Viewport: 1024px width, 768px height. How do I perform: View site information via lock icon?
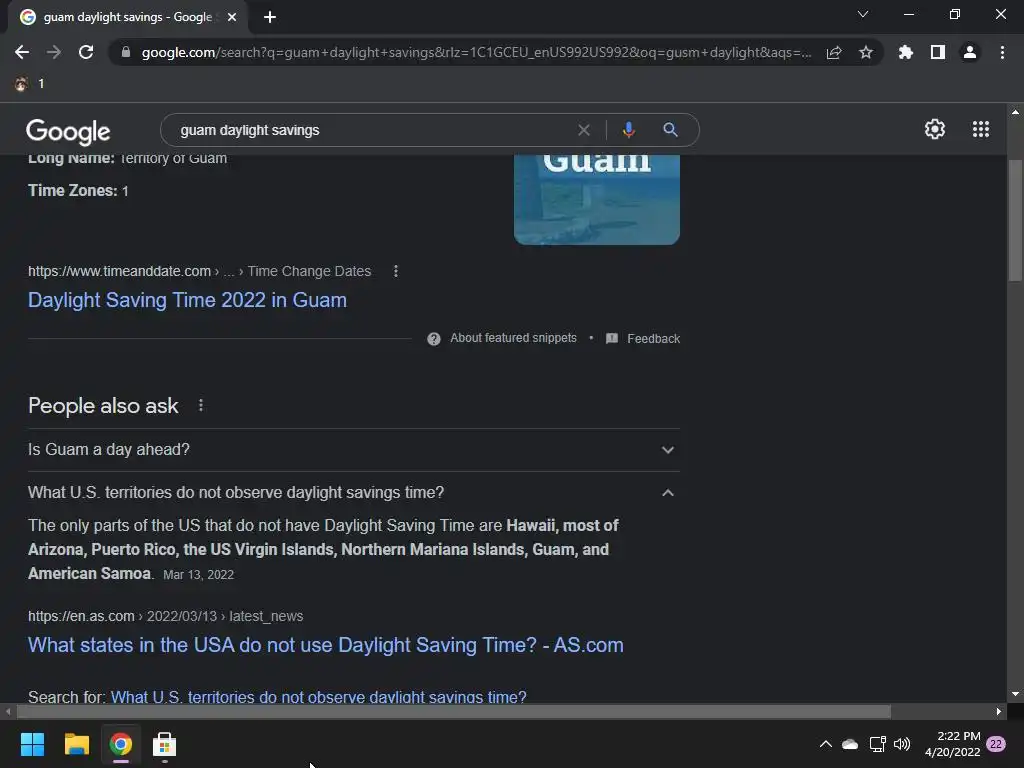126,52
